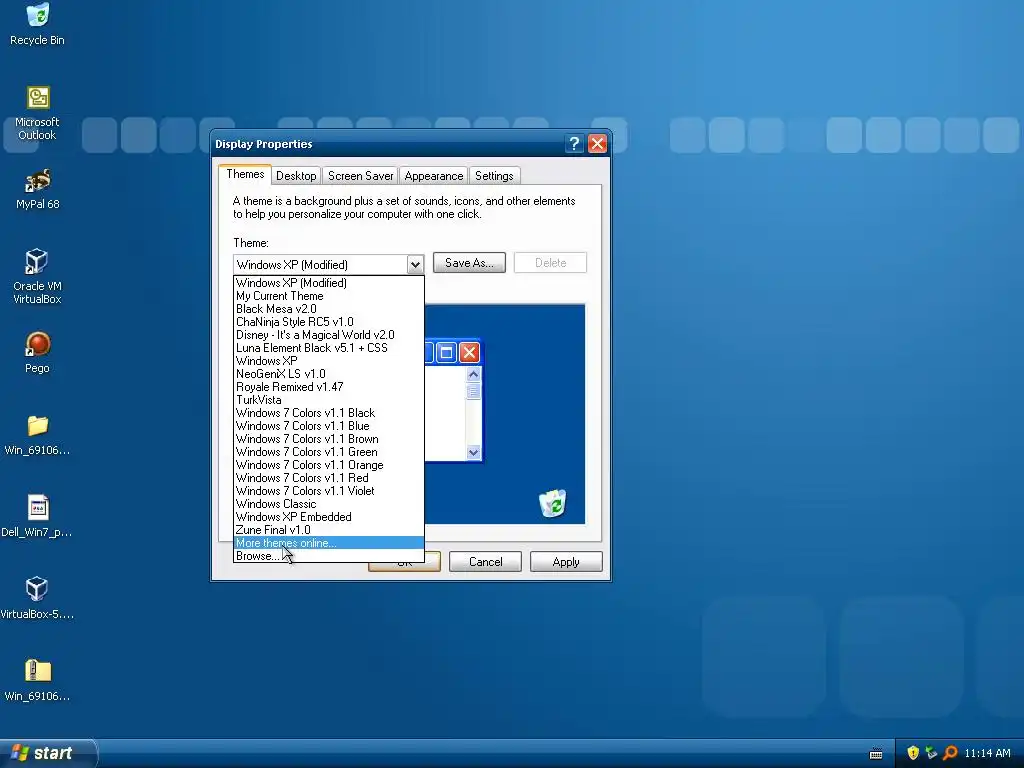Click the security shield tray icon
Viewport: 1024px width, 768px height.
tap(913, 753)
